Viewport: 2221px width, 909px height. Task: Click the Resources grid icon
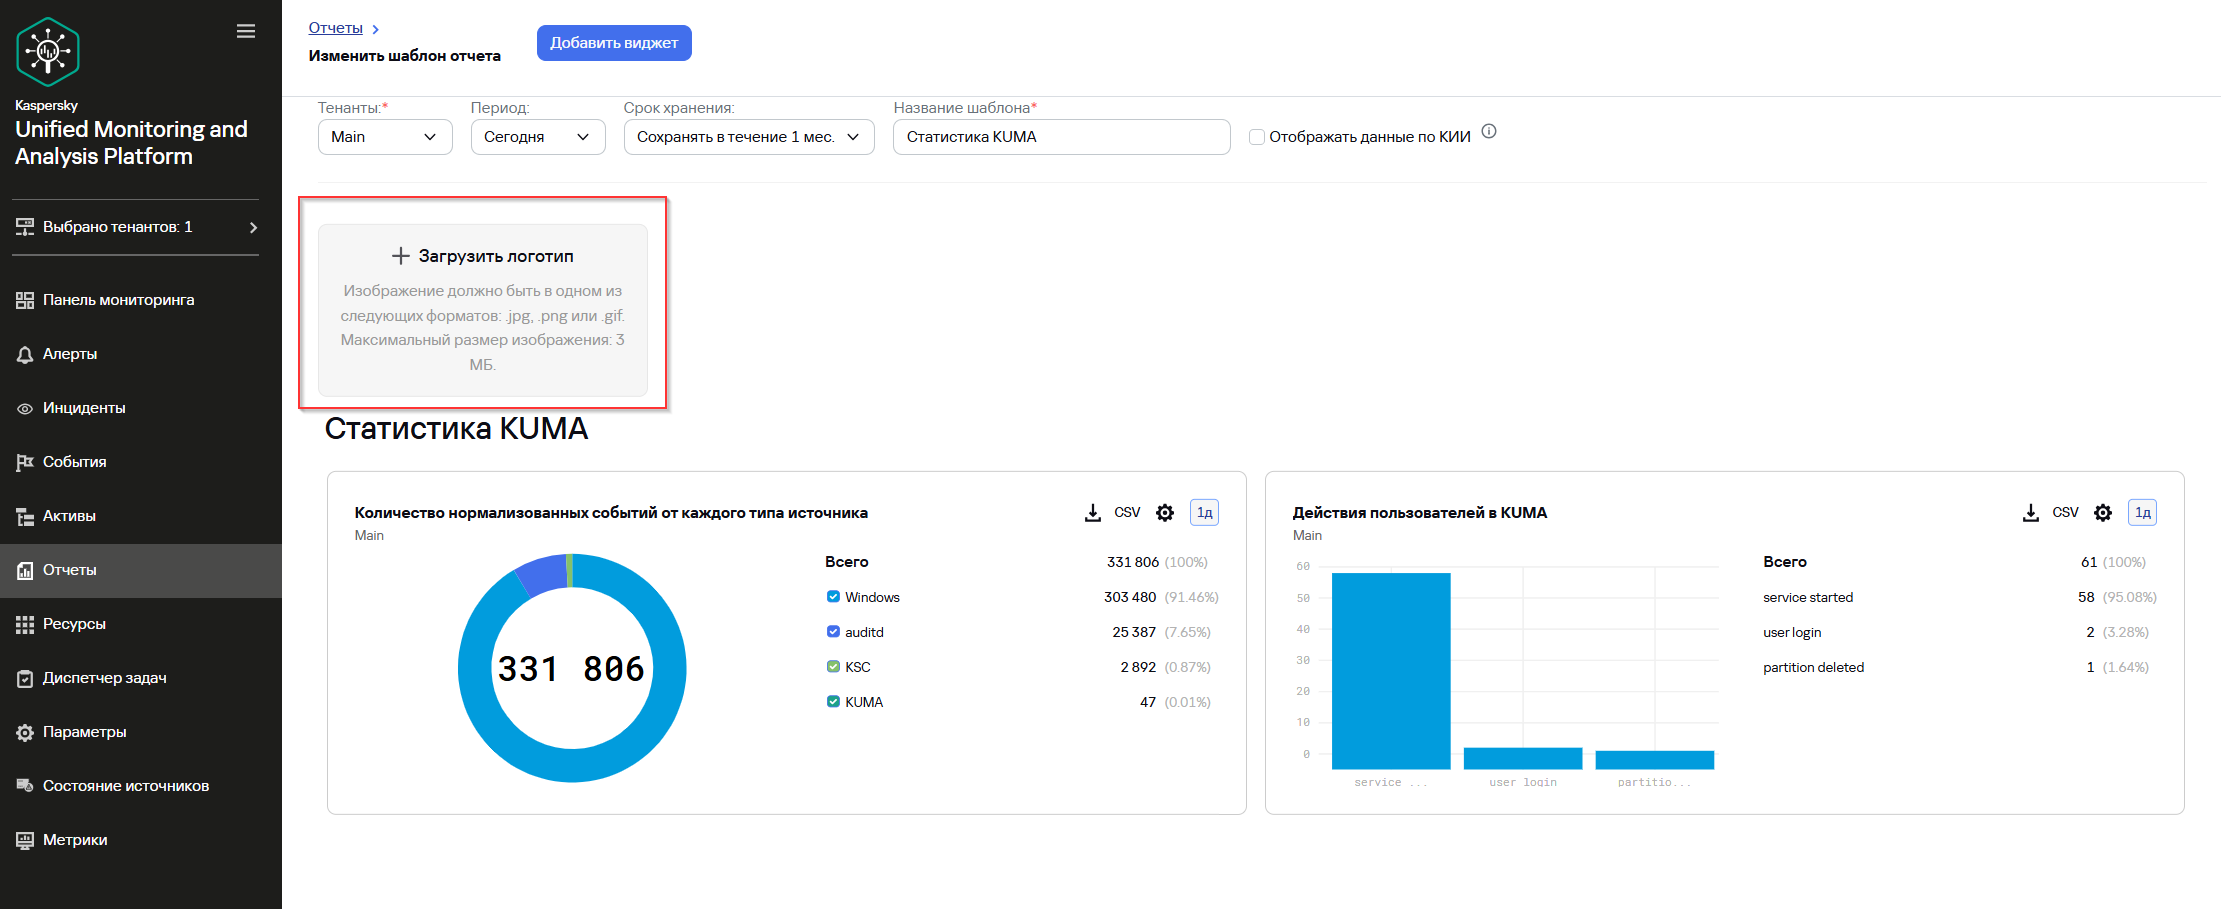(x=25, y=624)
